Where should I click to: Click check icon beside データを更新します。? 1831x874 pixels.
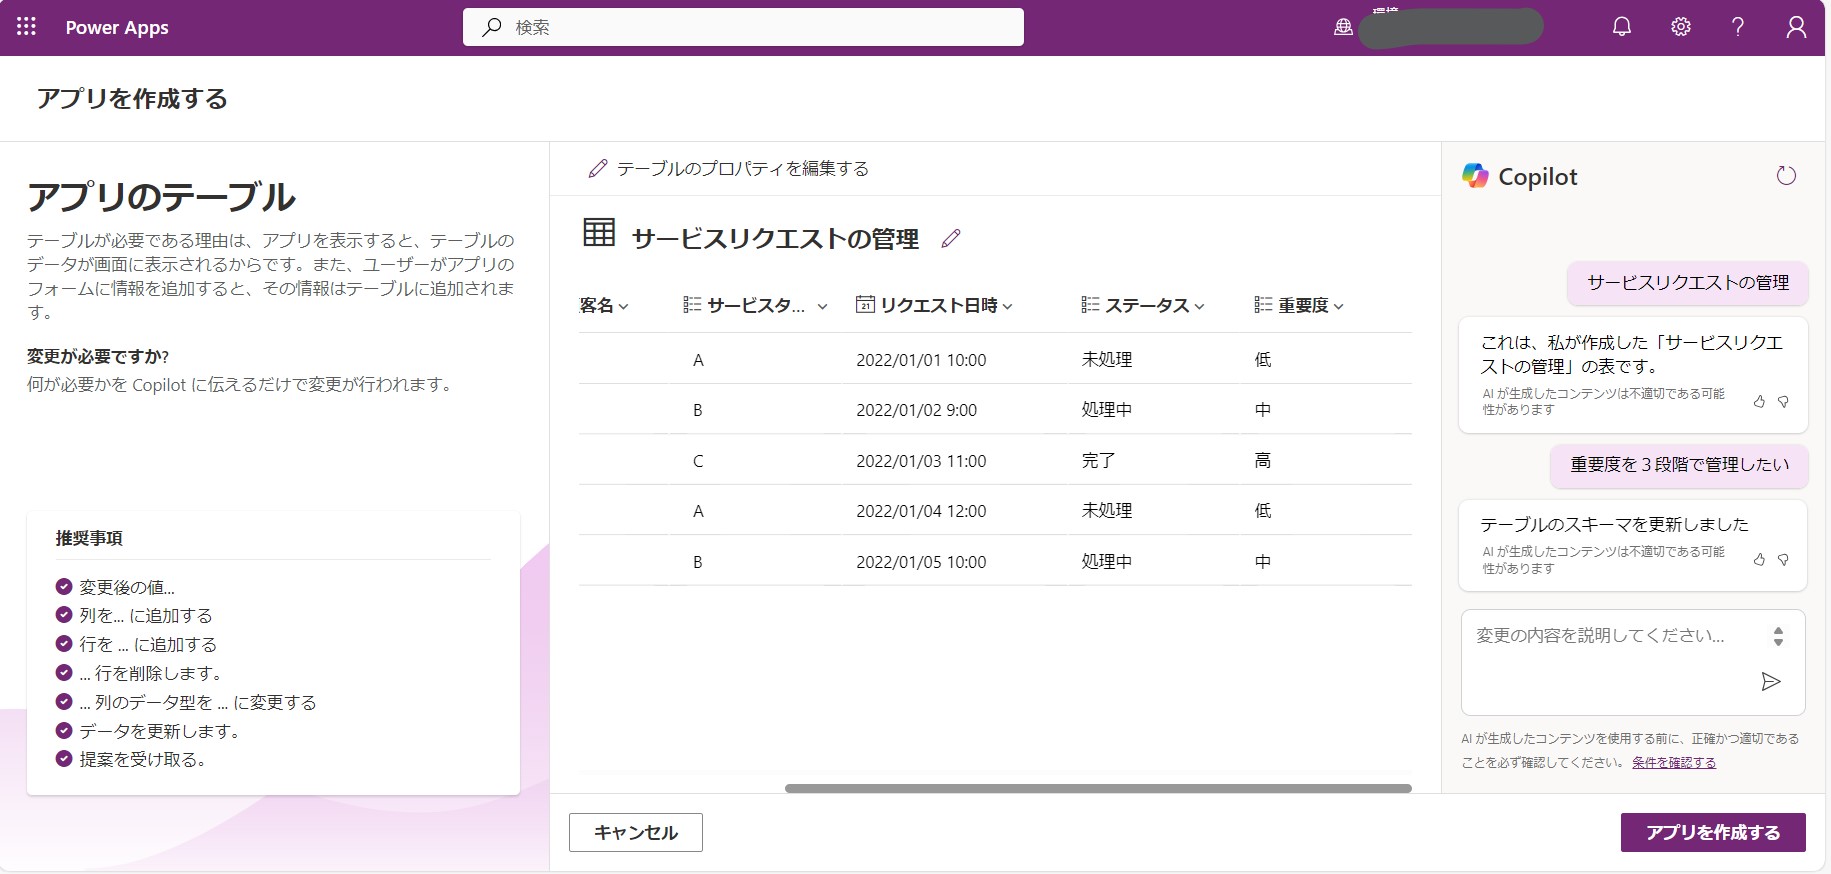[x=64, y=730]
